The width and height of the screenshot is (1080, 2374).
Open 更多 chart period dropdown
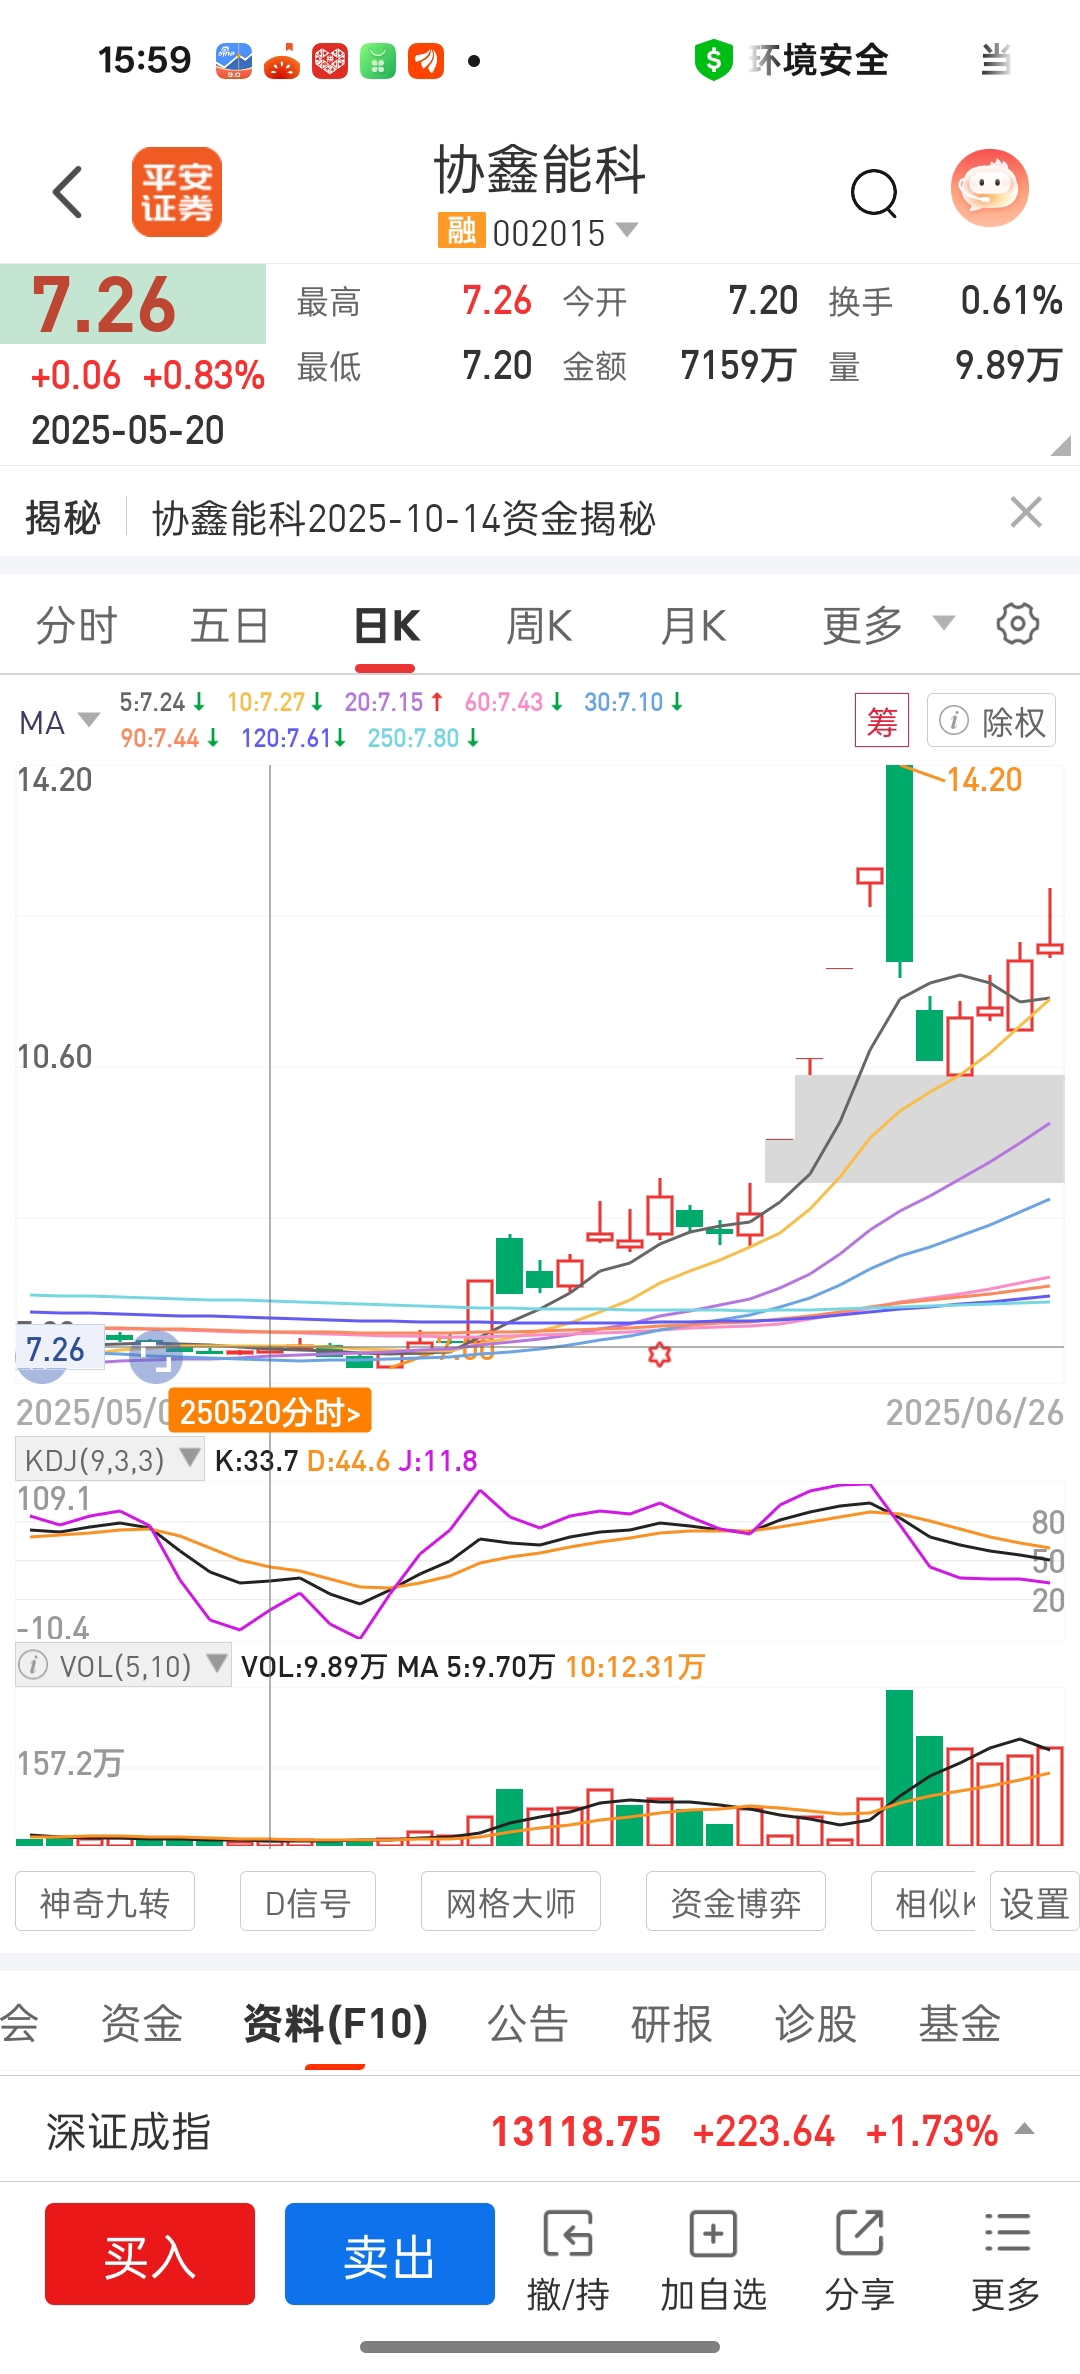click(x=888, y=626)
